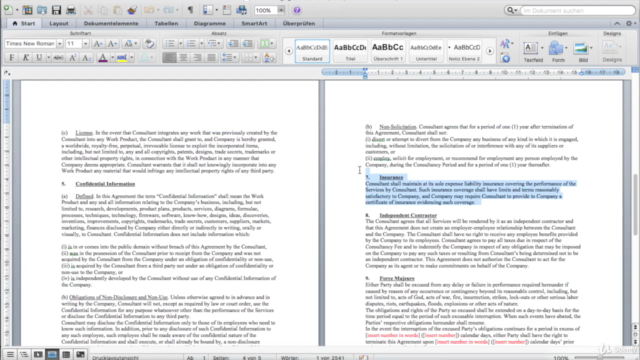
Task: Apply the Überschrift 1 style
Action: [x=388, y=51]
